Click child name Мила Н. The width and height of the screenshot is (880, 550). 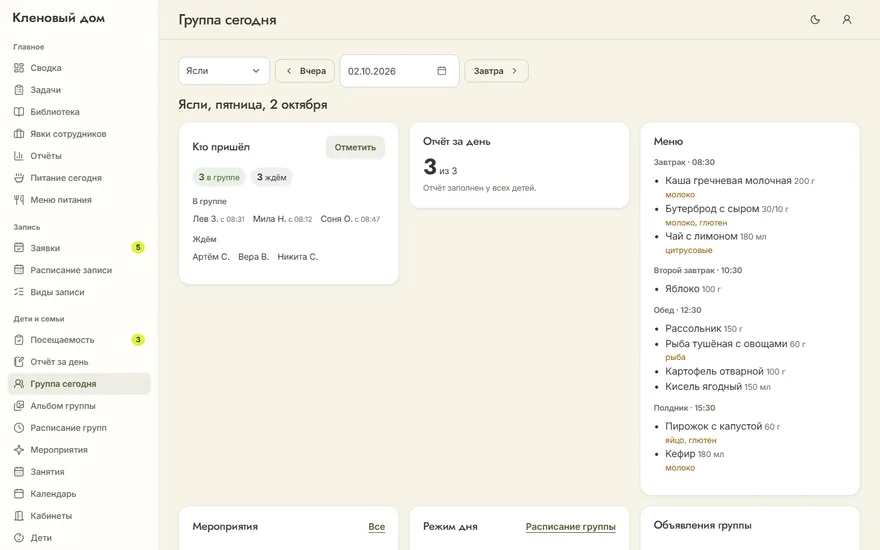tap(269, 219)
